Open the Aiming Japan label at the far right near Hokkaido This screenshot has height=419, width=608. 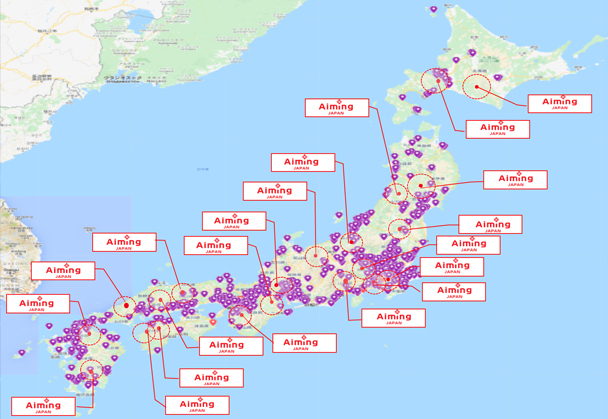(x=559, y=103)
